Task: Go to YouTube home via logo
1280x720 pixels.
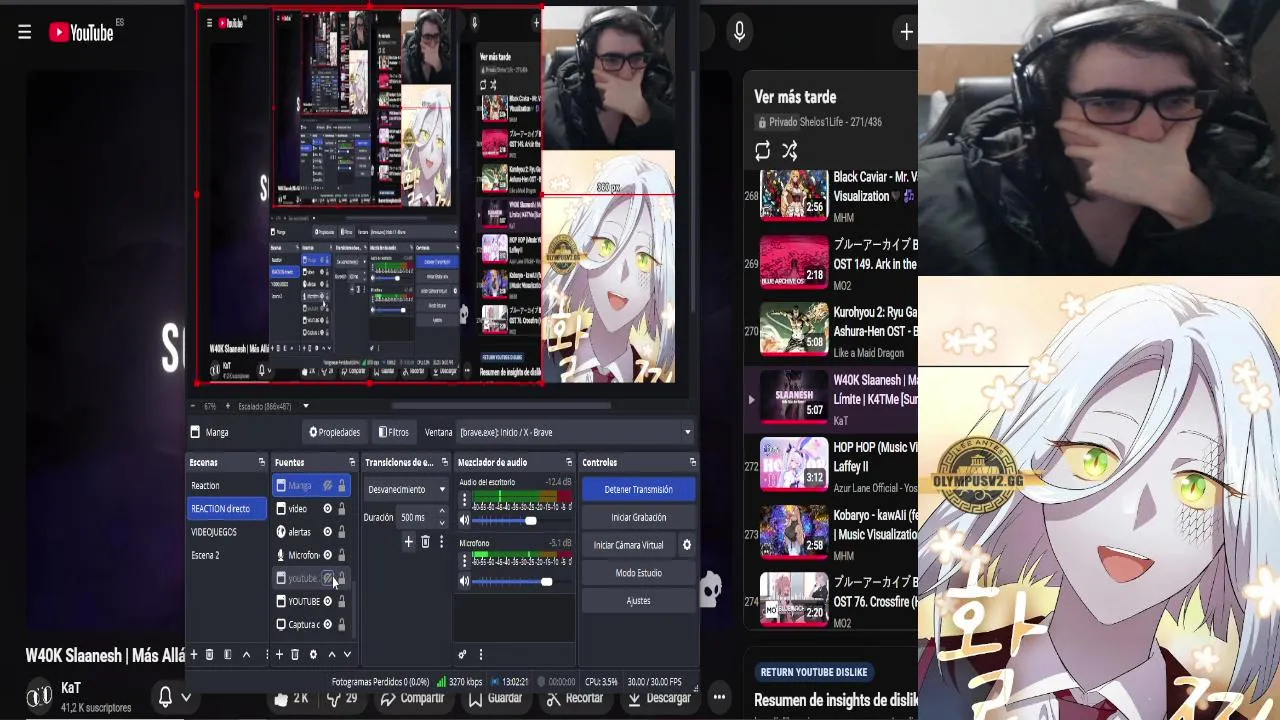Action: [82, 33]
